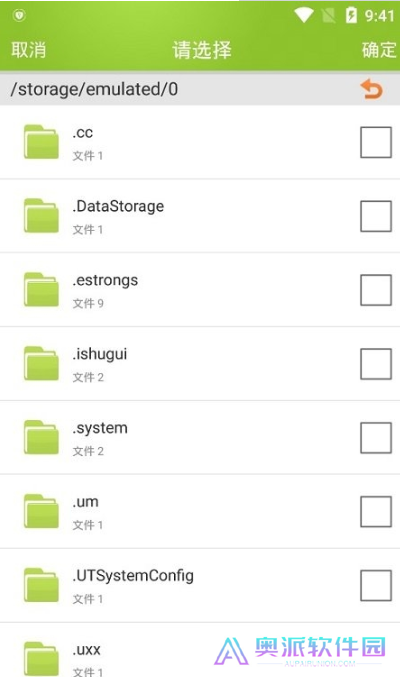The width and height of the screenshot is (400, 677).
Task: Click the /storage/emulated/0 path bar
Action: pyautogui.click(x=200, y=89)
